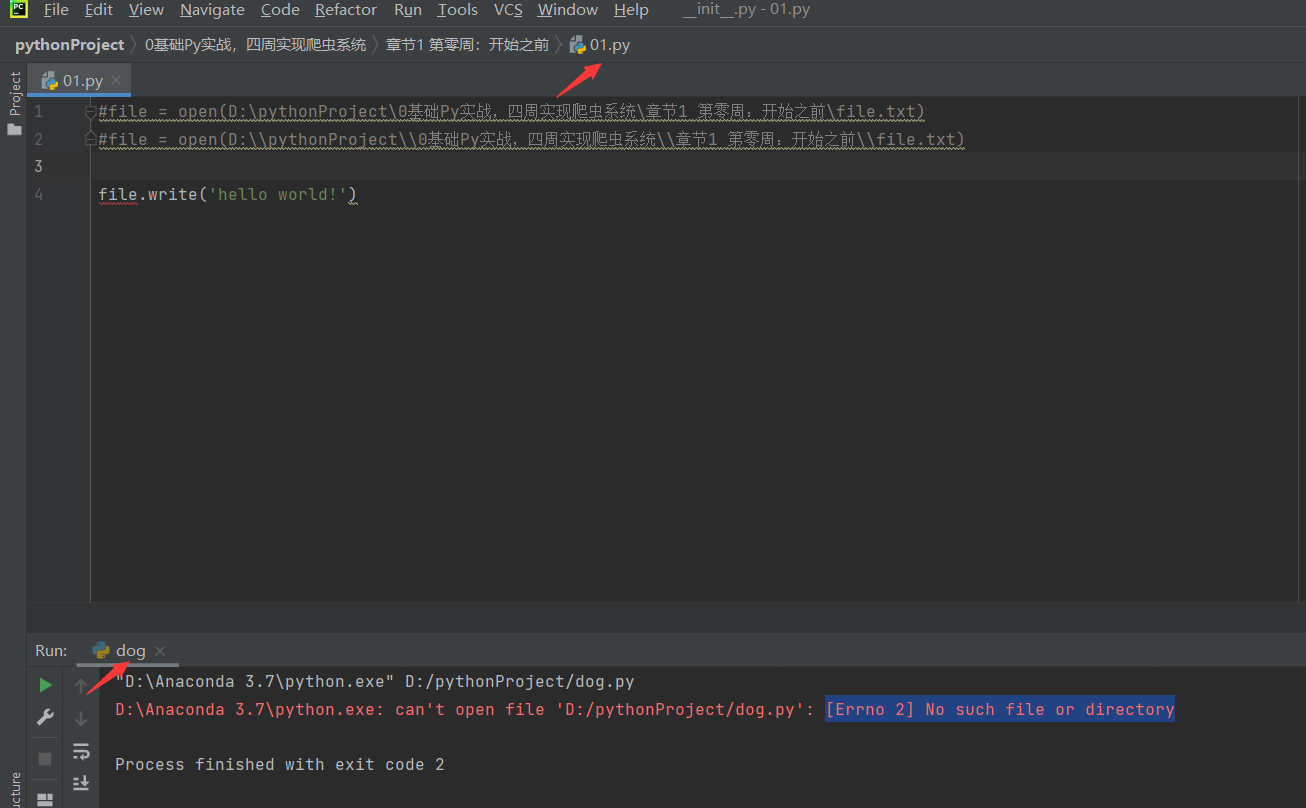Open the Structure side tab
Screen dimensions: 1306x808
15,789
